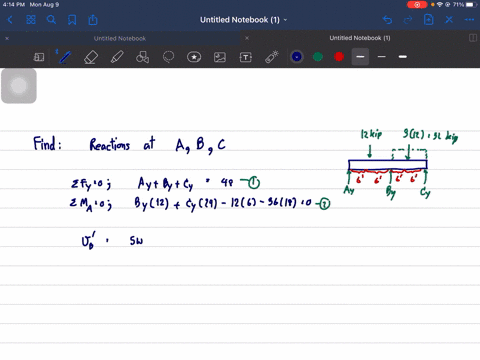The width and height of the screenshot is (480, 360).
Task: Select the Text box tool
Action: tap(246, 57)
